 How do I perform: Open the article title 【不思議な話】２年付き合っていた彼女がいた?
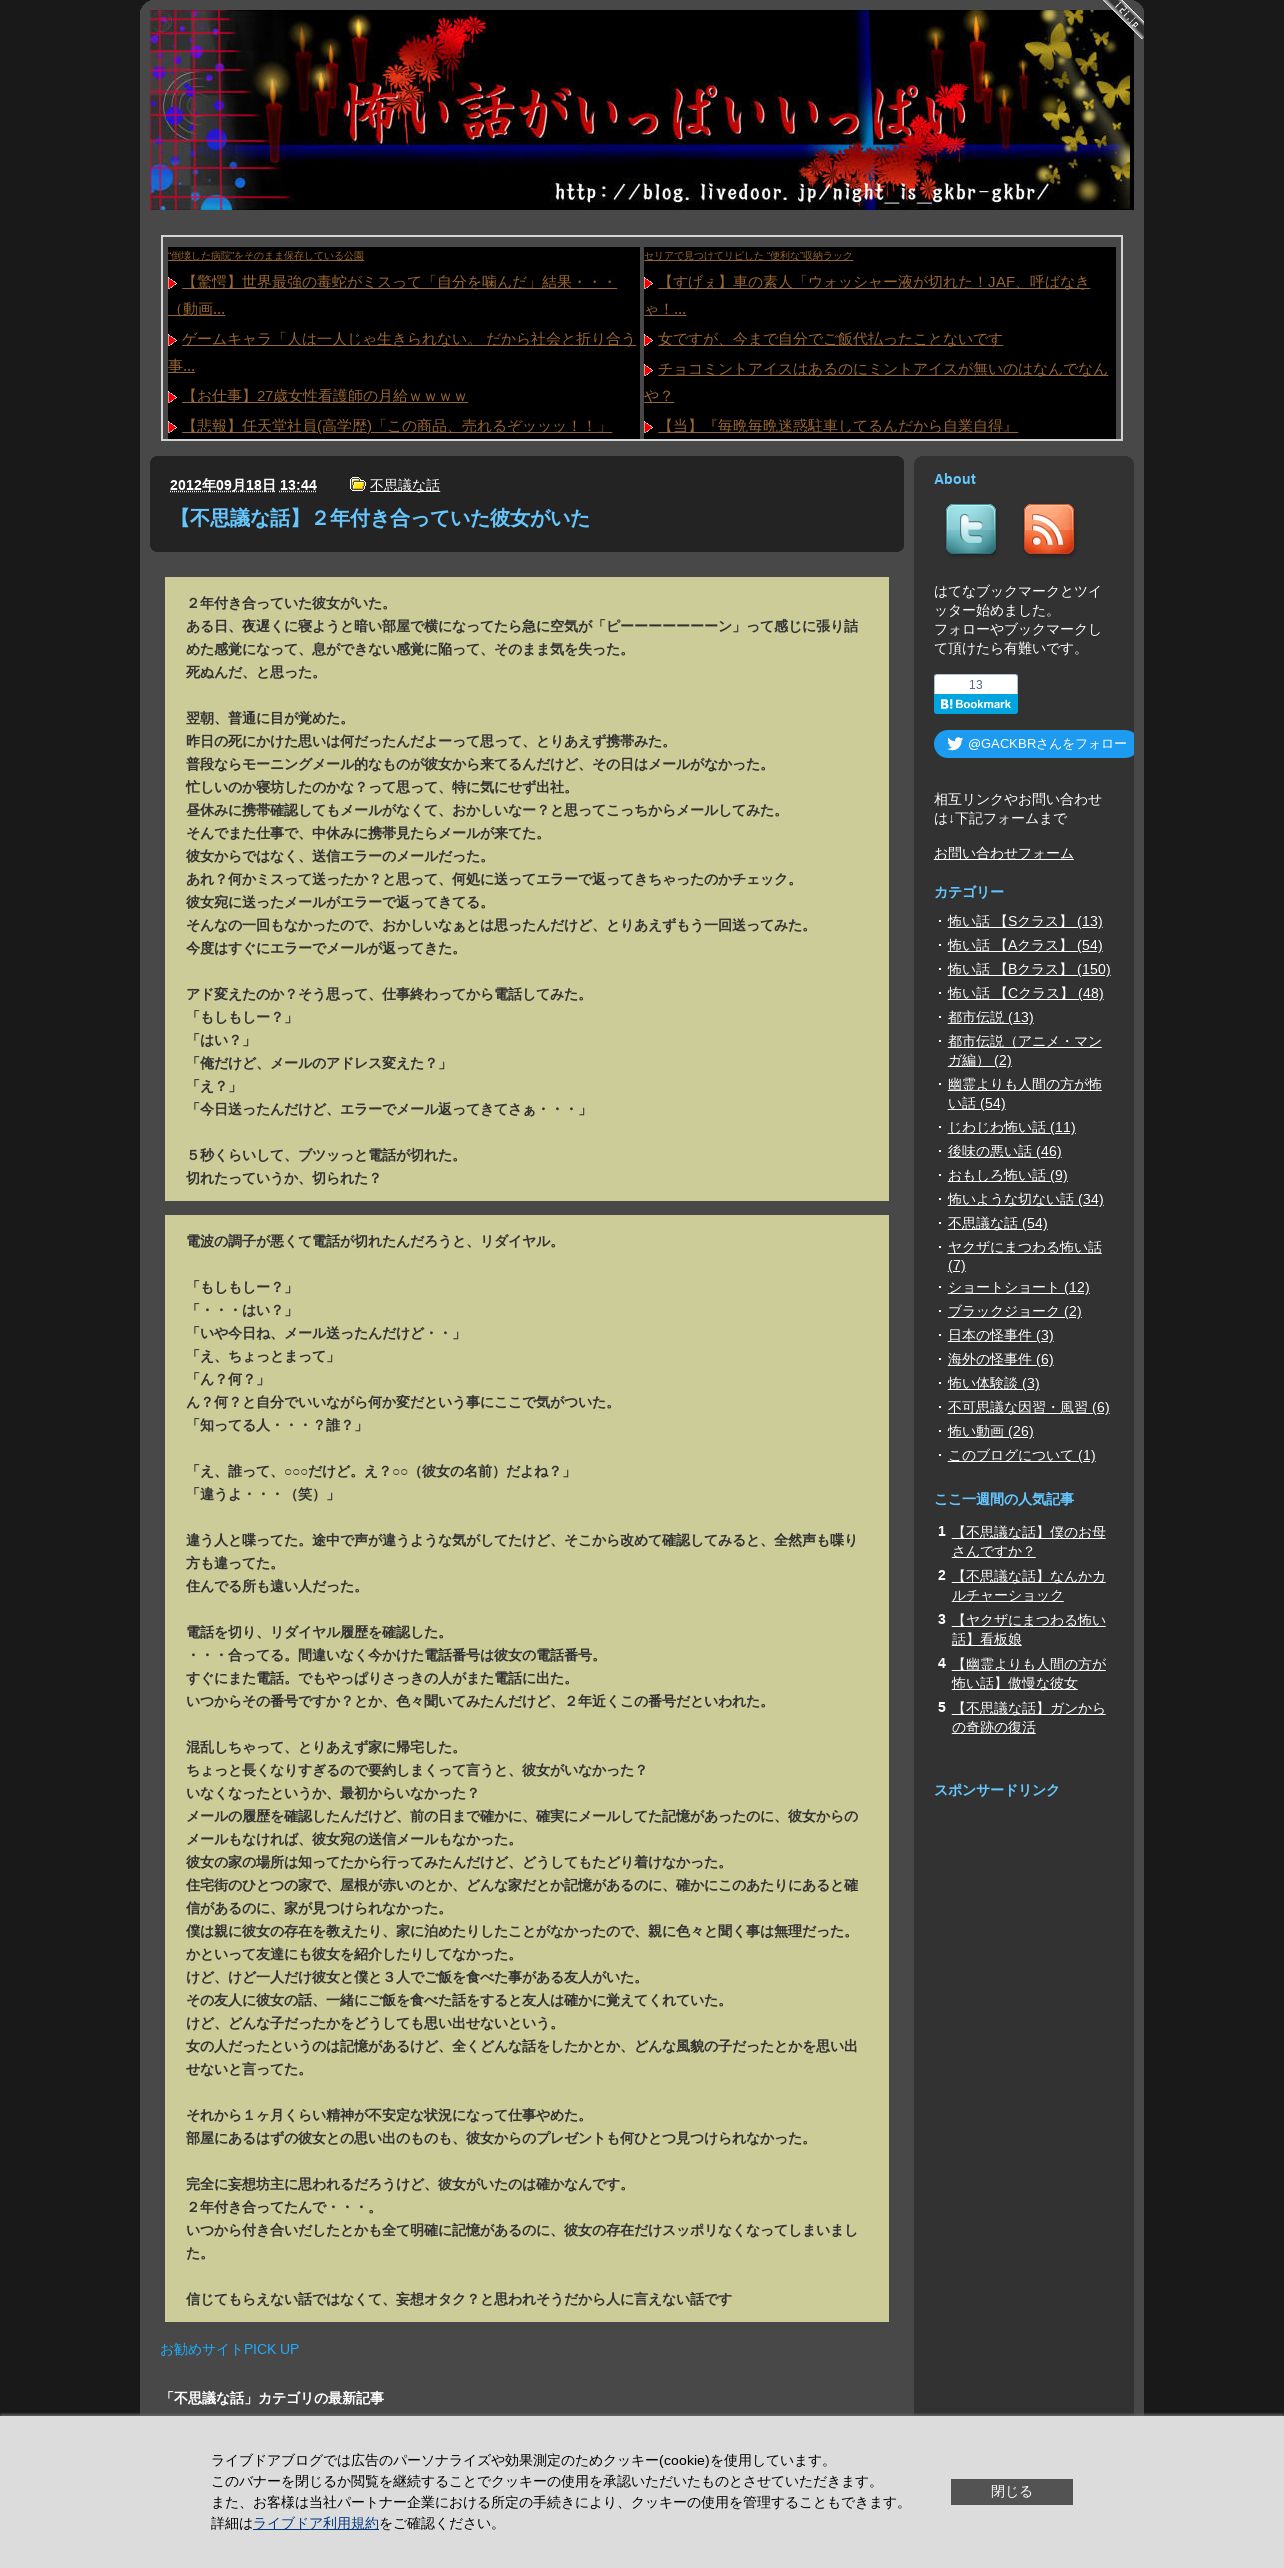coord(380,518)
